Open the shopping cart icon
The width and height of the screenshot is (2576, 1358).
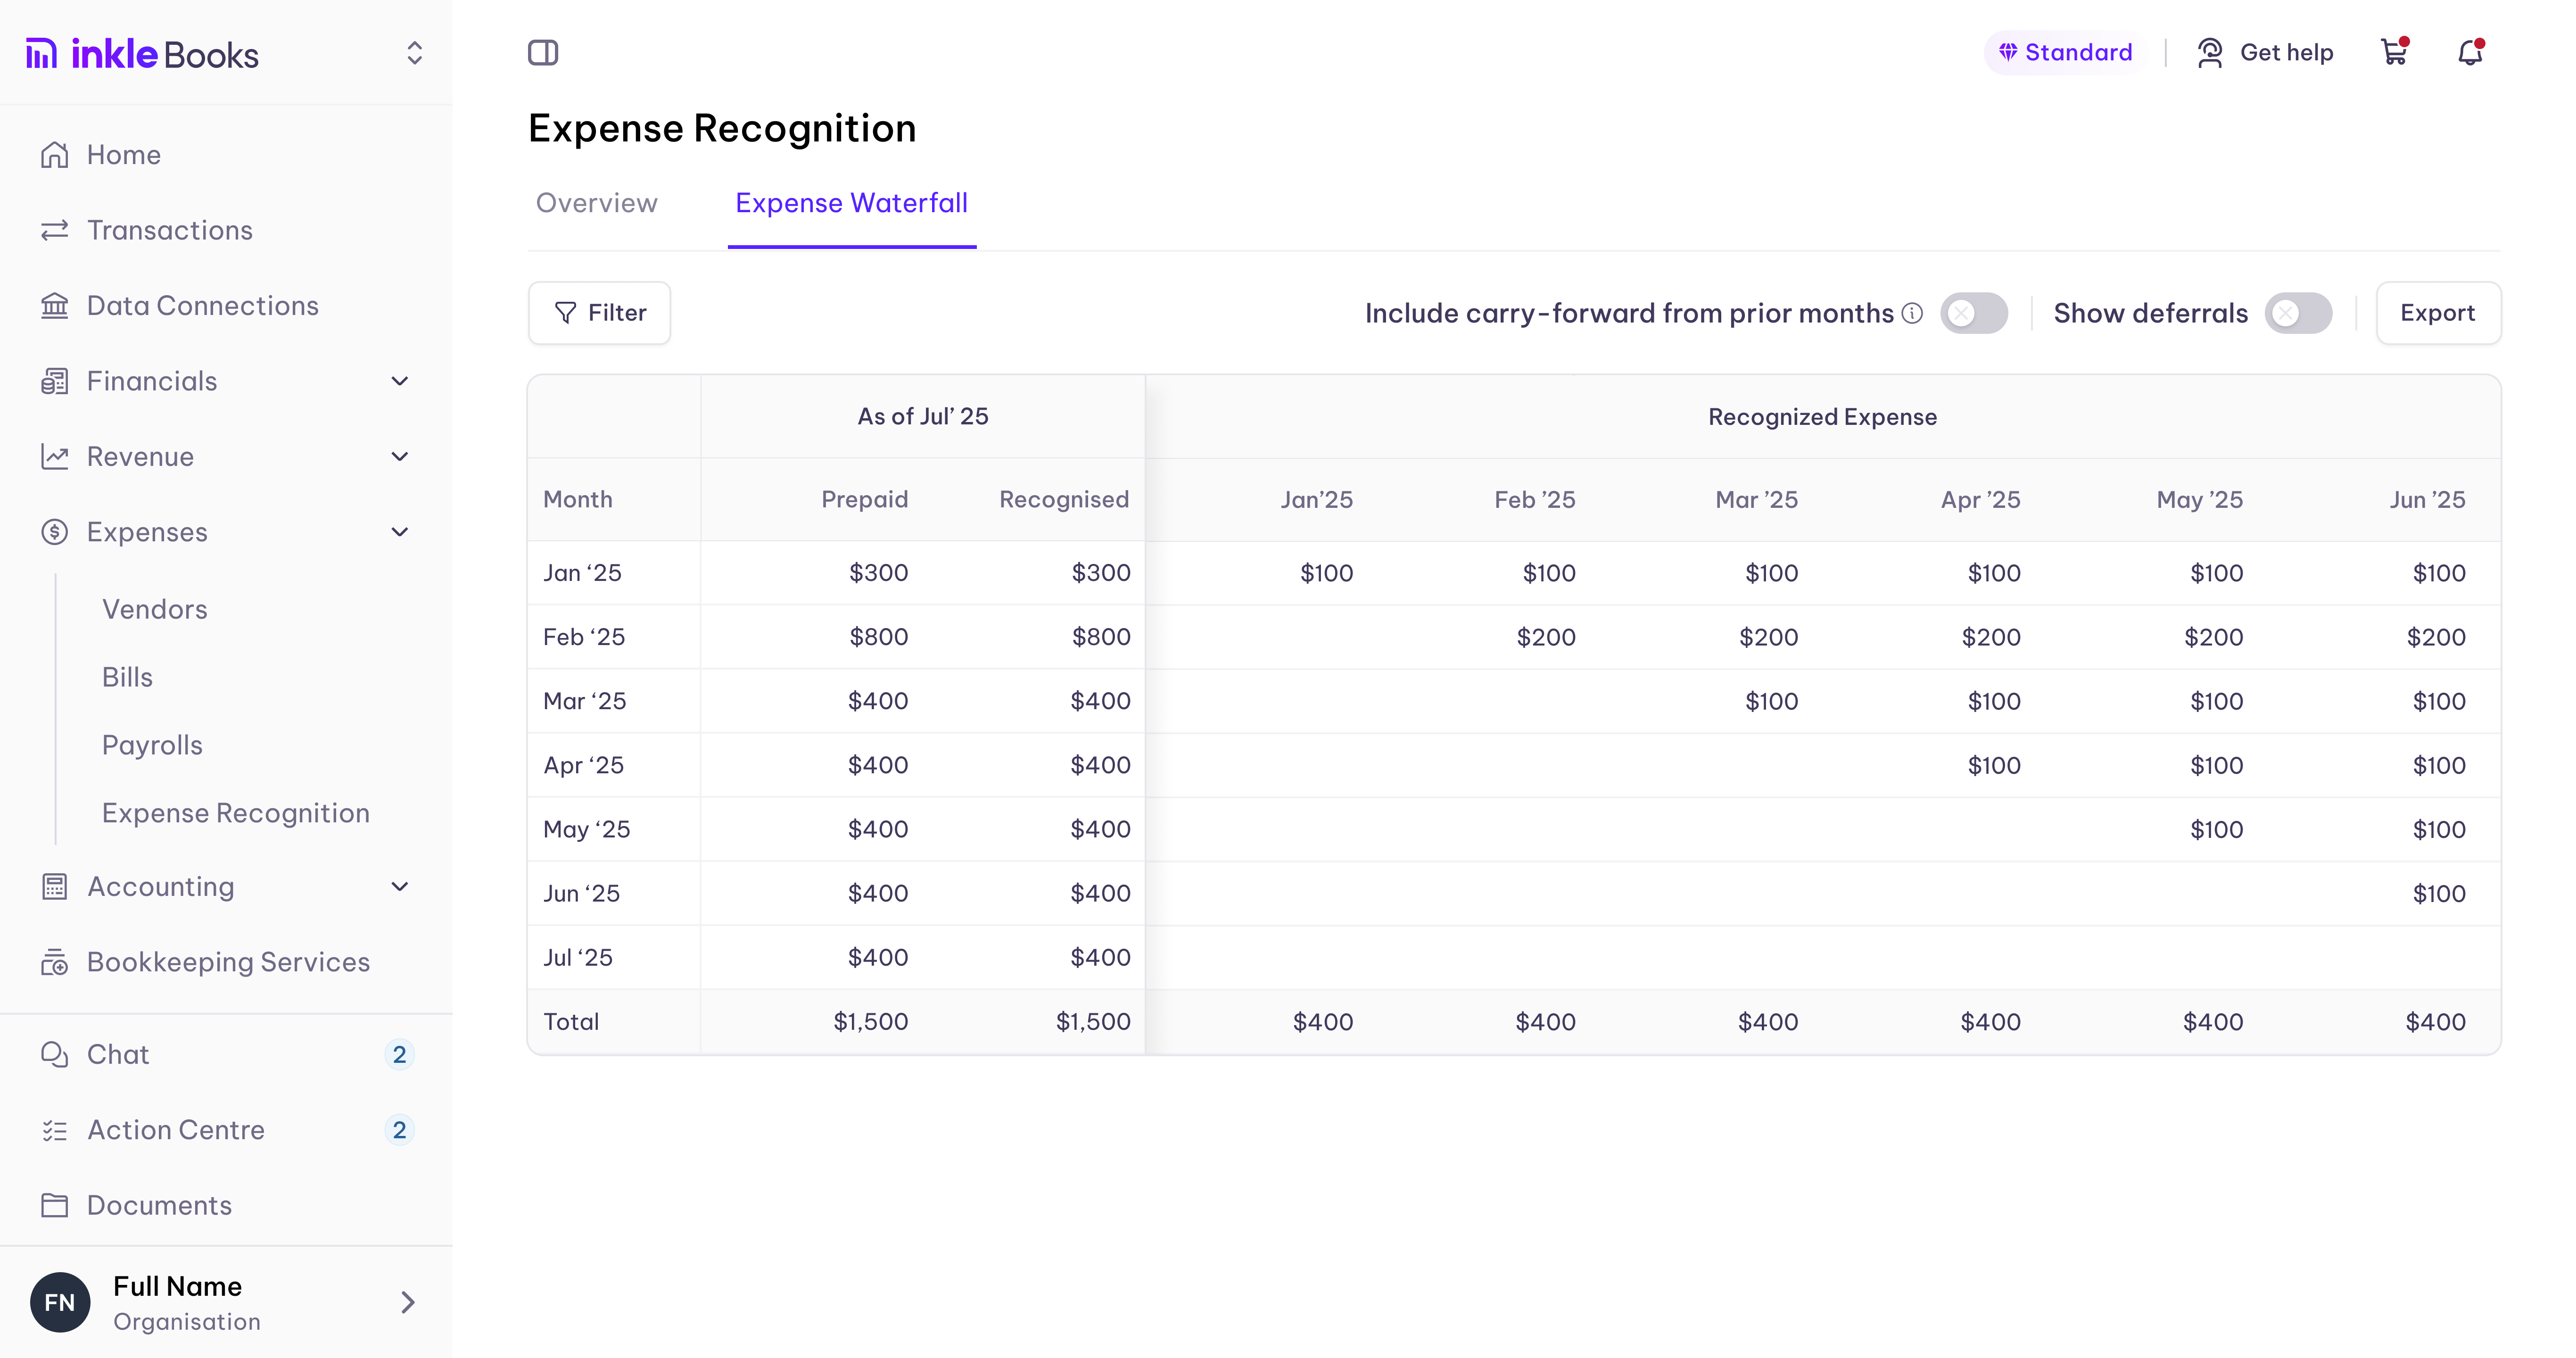click(x=2393, y=52)
